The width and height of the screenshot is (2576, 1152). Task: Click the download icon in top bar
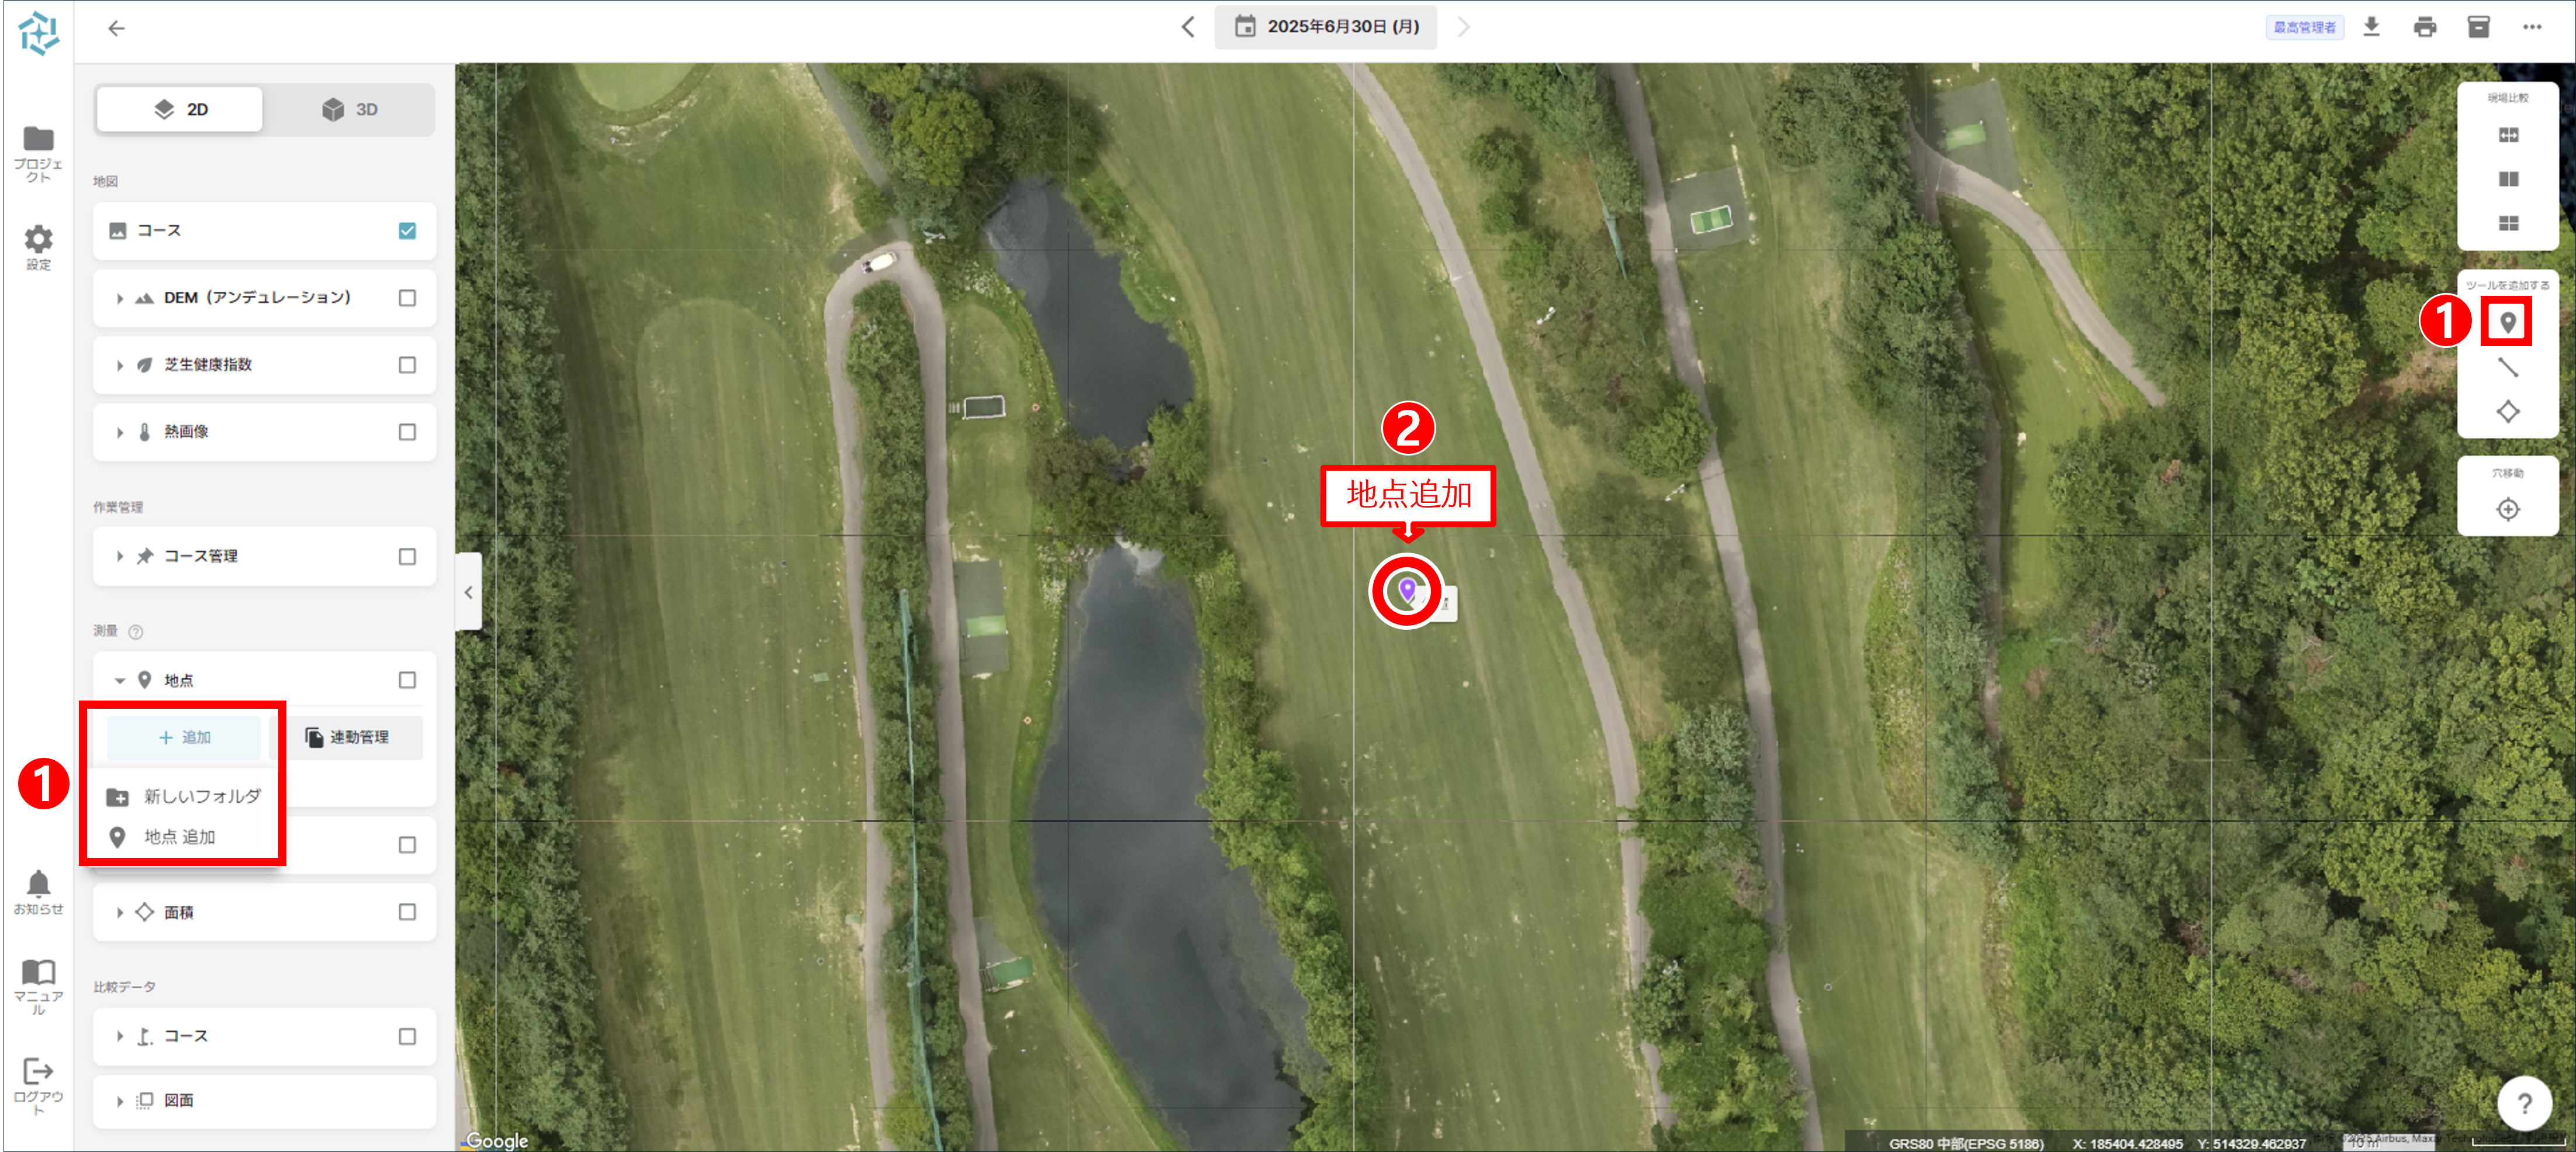(x=2371, y=27)
